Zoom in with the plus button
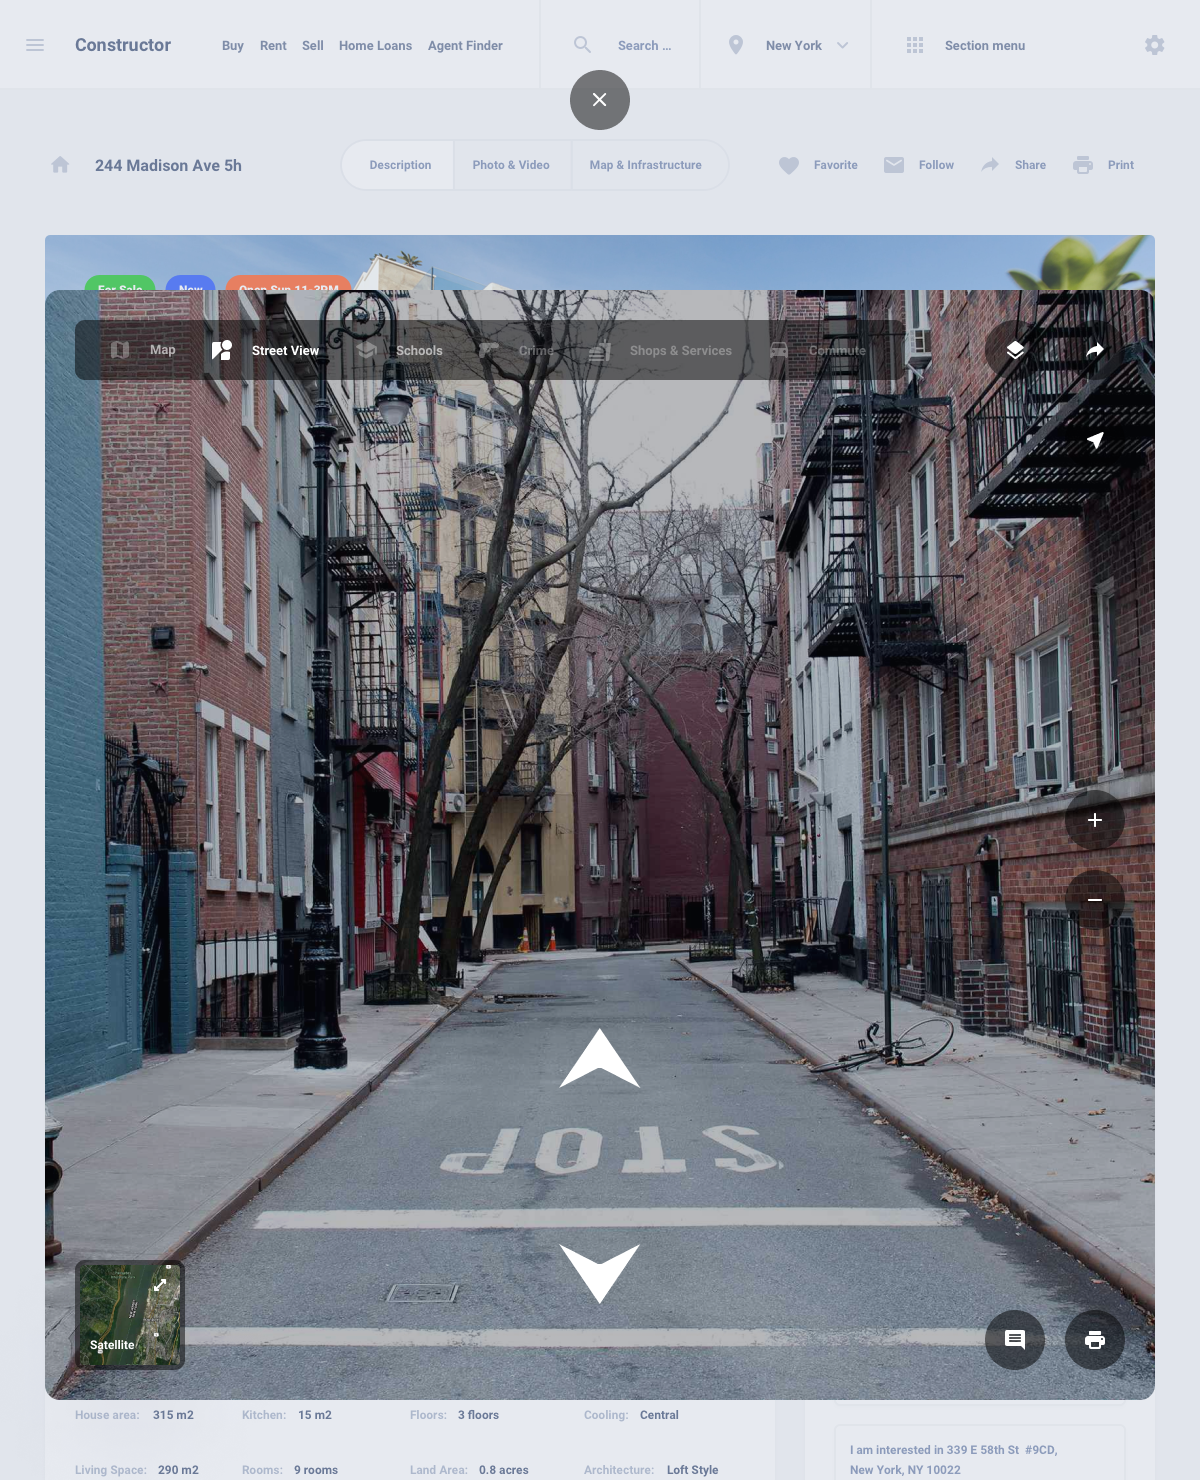The width and height of the screenshot is (1200, 1480). [x=1095, y=820]
